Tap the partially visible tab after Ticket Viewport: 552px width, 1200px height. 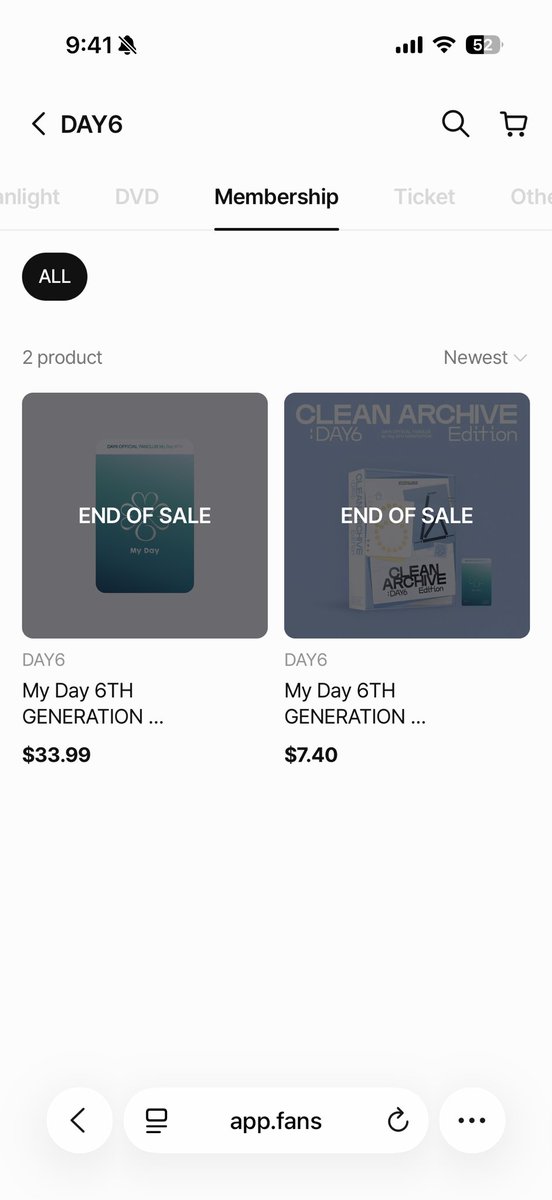point(531,197)
